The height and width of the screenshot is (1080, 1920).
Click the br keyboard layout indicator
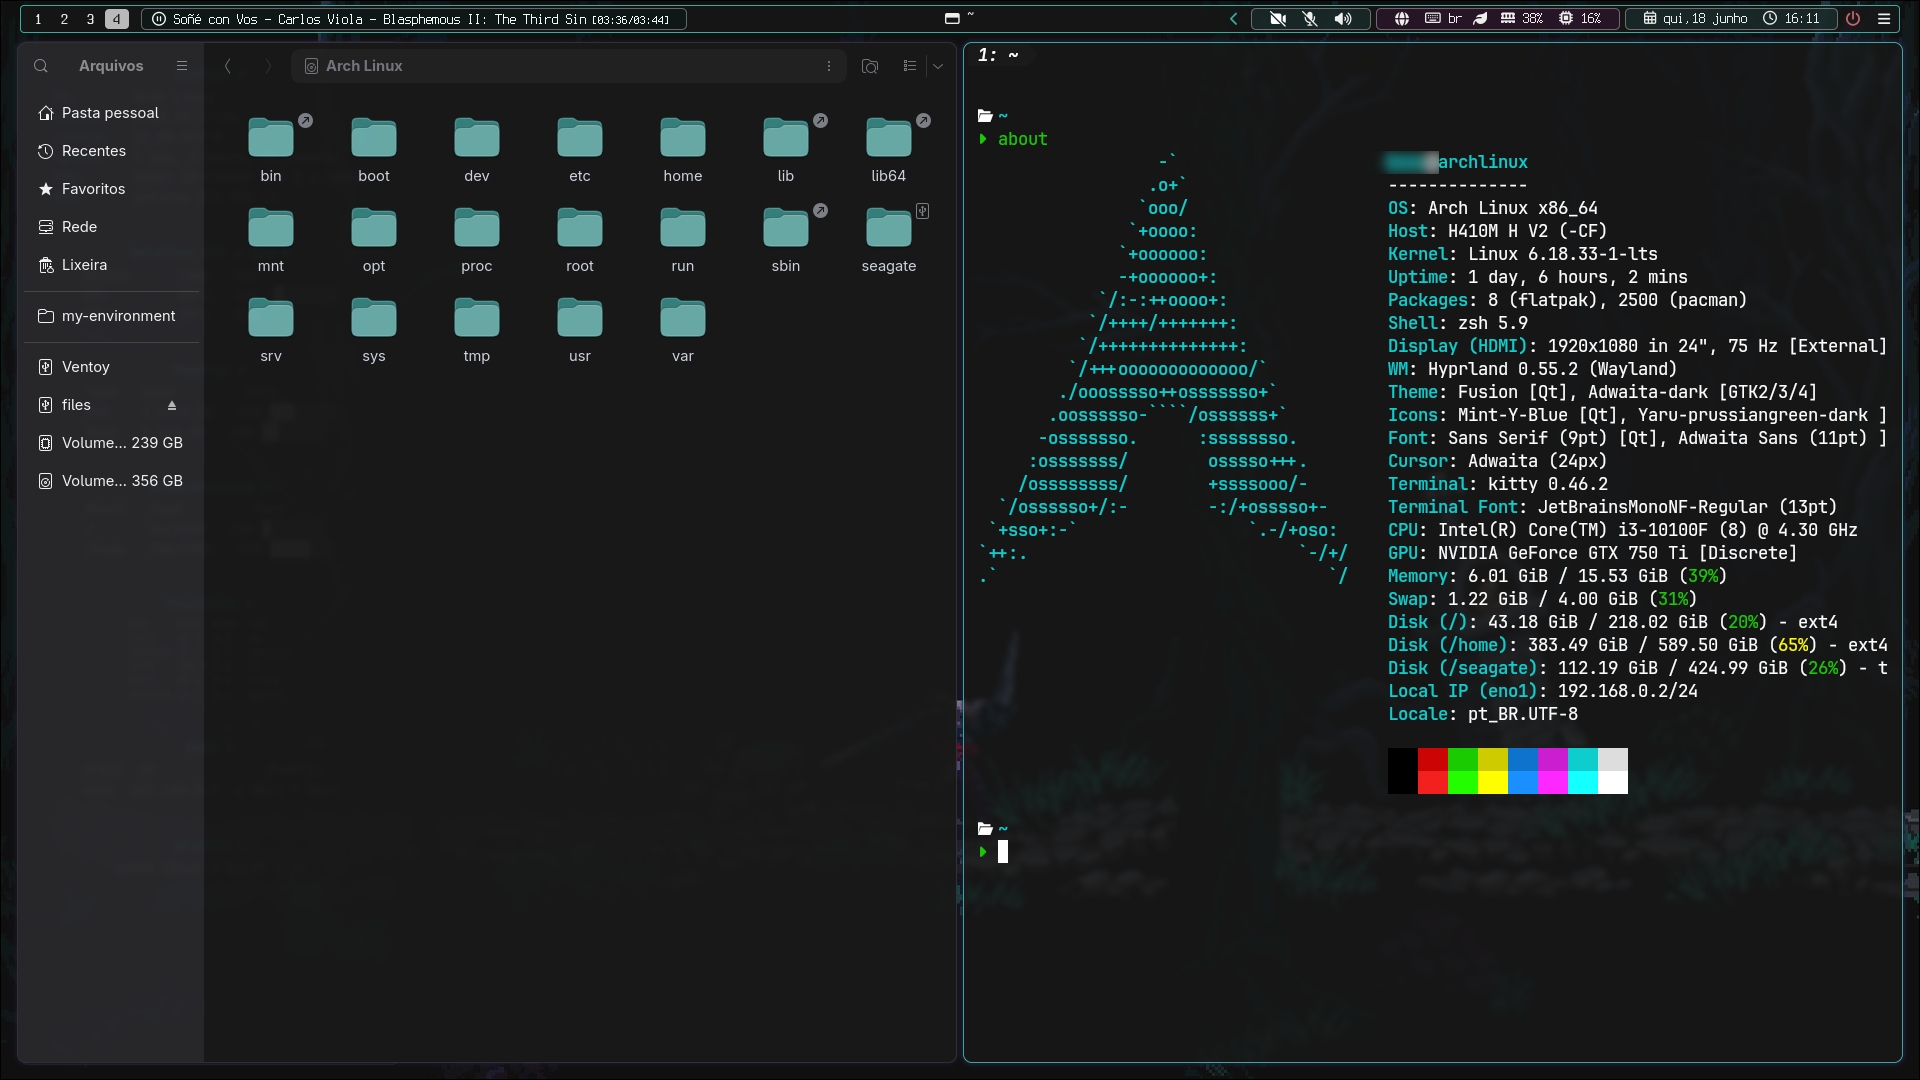(x=1443, y=19)
